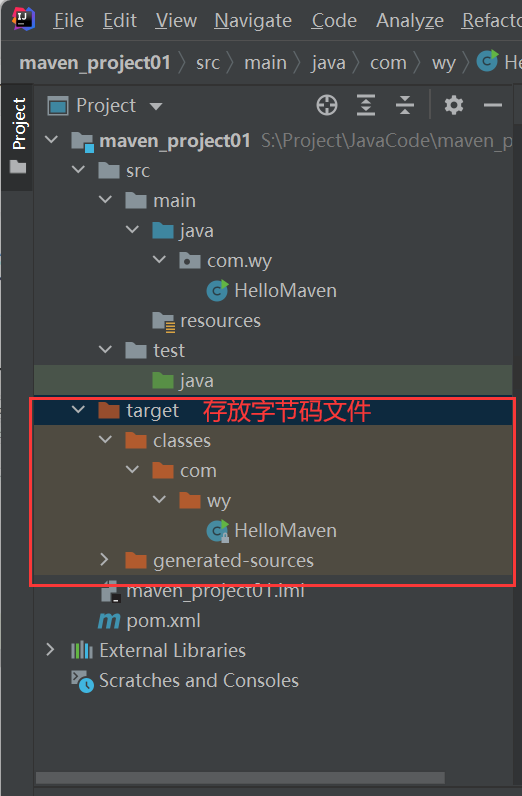The image size is (522, 796).
Task: Click the horizontal scrollbar at panel bottom
Action: coord(240,778)
